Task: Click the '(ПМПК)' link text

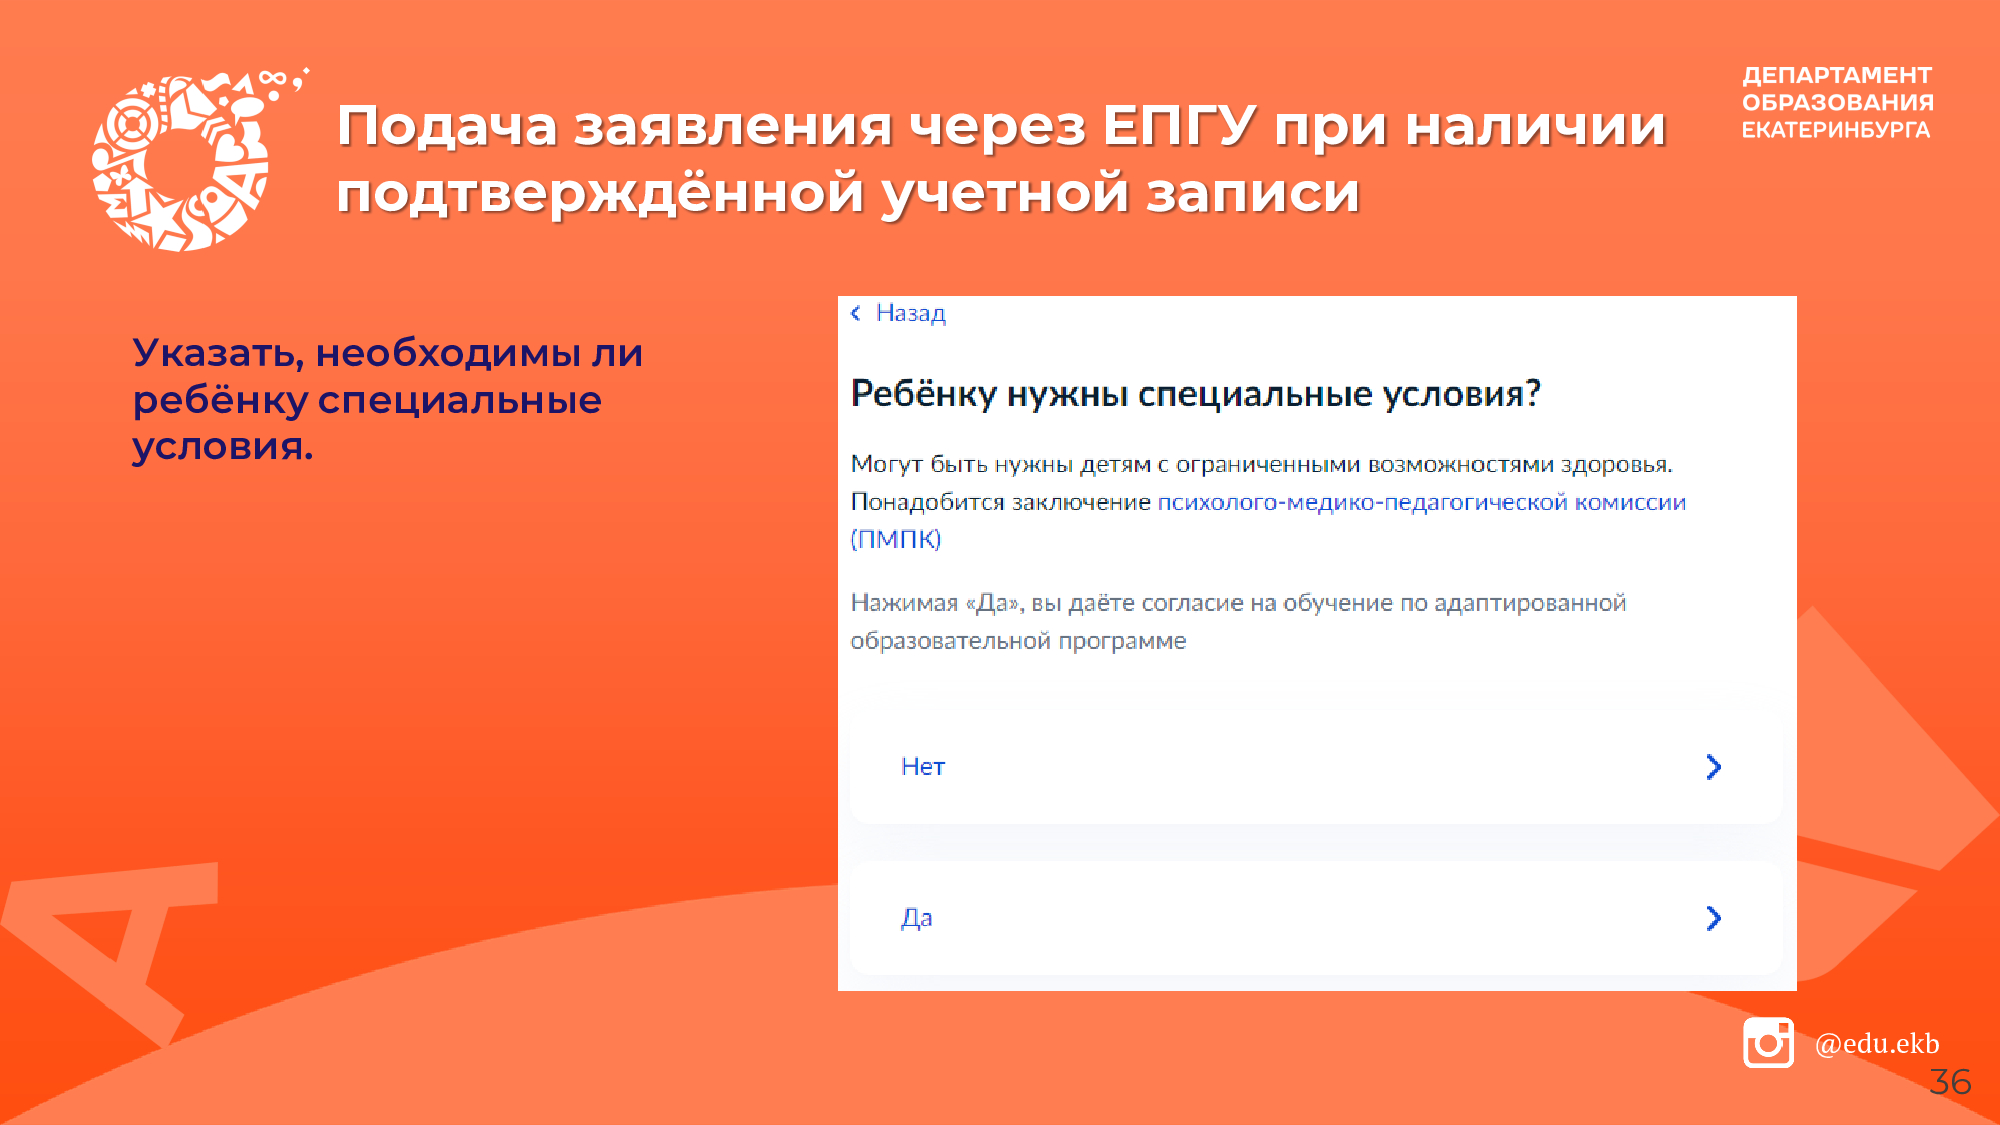Action: click(896, 539)
